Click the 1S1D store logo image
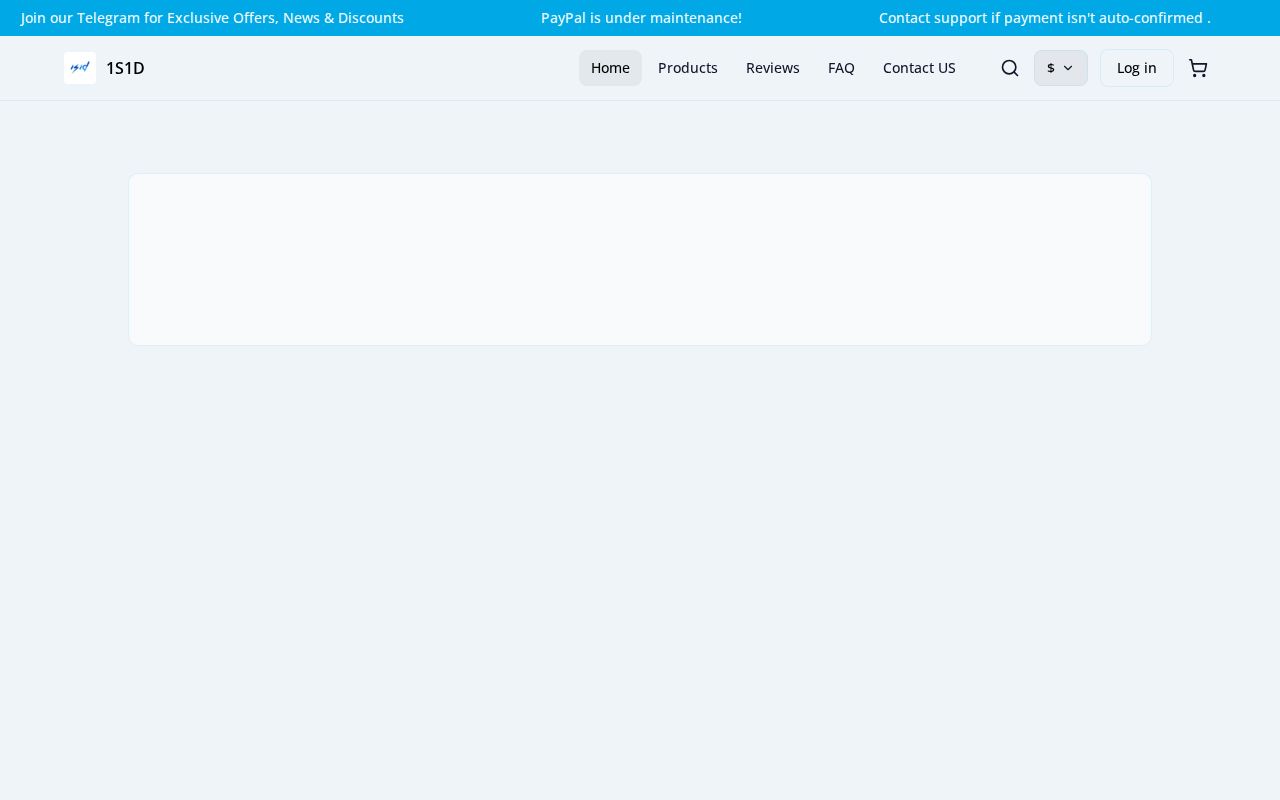Image resolution: width=1280 pixels, height=800 pixels. click(80, 68)
